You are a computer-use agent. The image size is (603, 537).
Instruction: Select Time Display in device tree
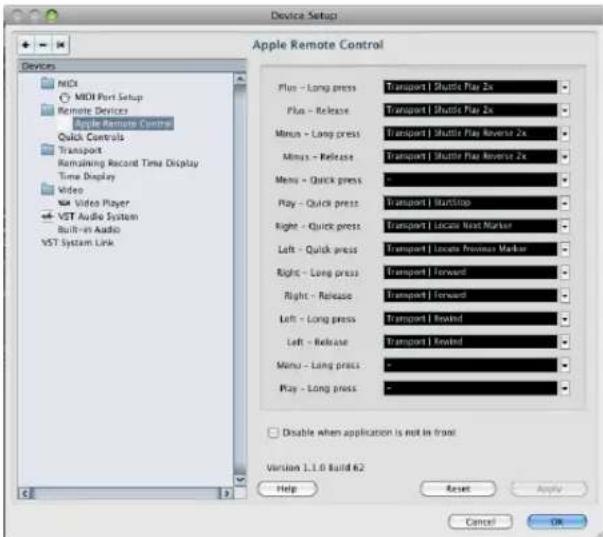coord(87,176)
